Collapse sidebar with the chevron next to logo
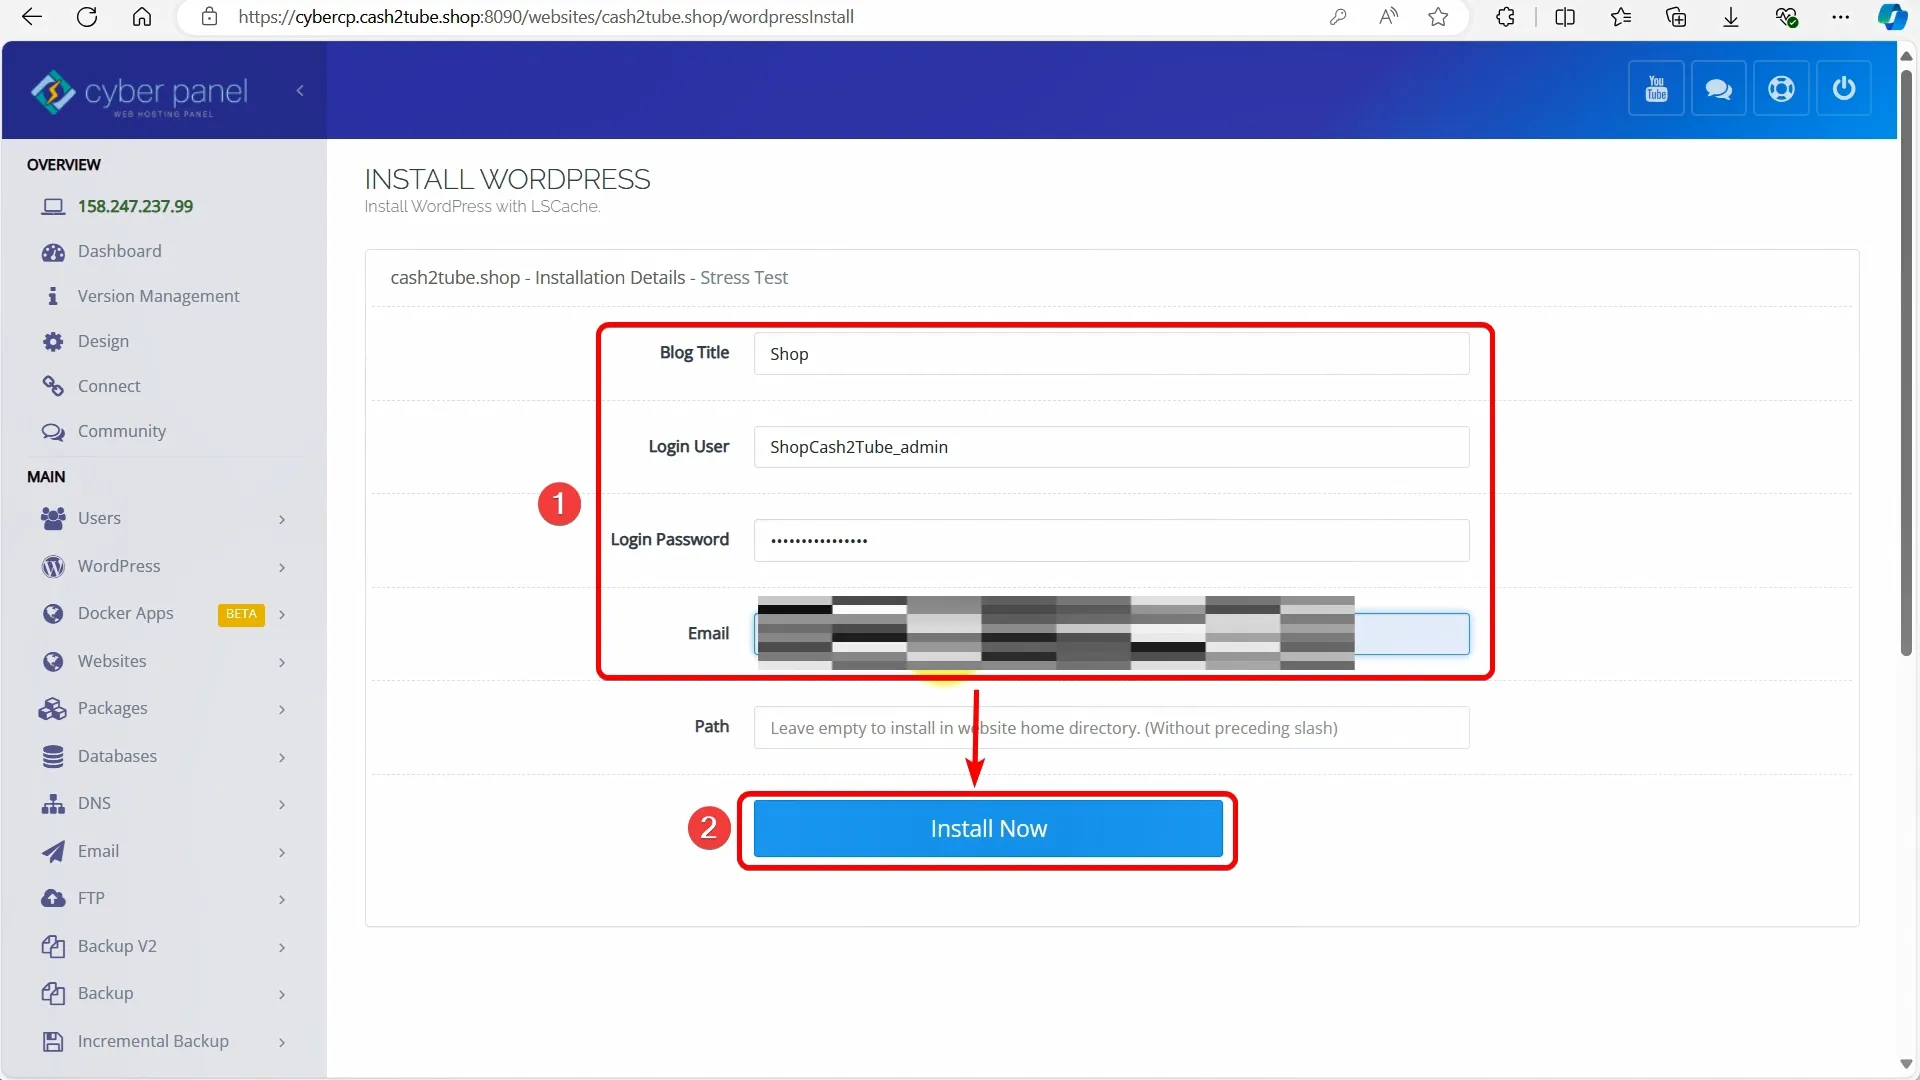Viewport: 1920px width, 1080px height. [300, 90]
